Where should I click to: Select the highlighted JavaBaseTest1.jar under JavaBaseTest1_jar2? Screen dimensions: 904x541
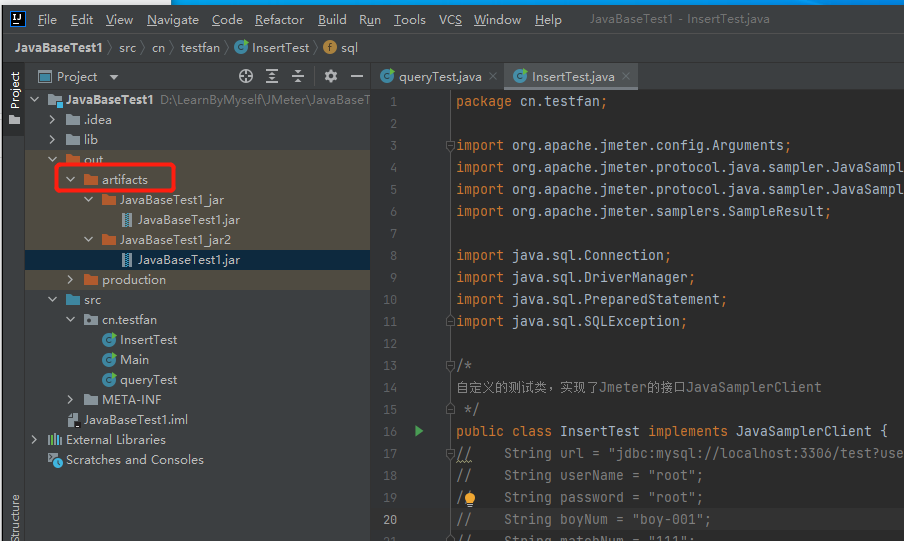click(x=188, y=260)
